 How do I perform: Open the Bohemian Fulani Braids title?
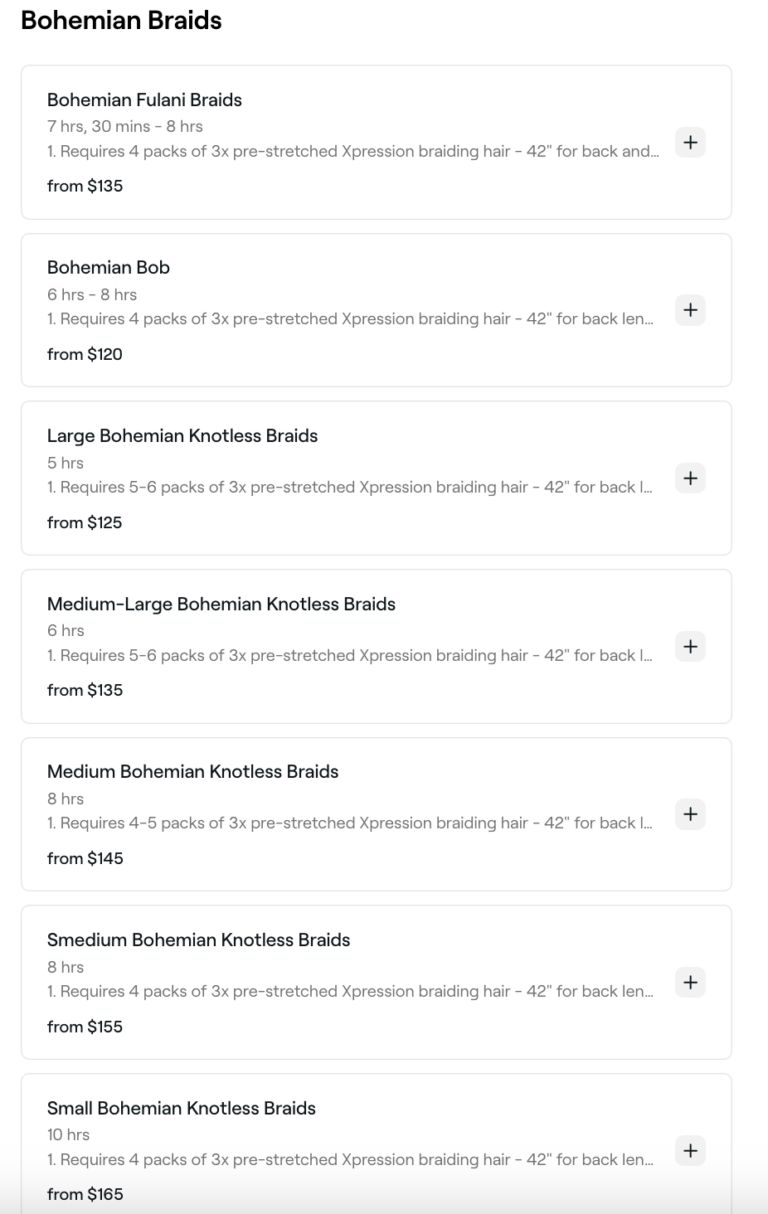(144, 100)
